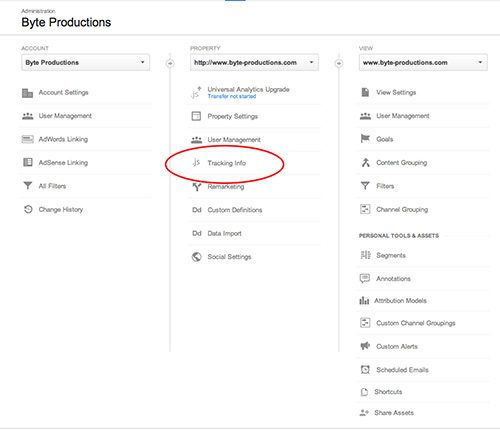Click the Social Settings globe icon

[196, 257]
